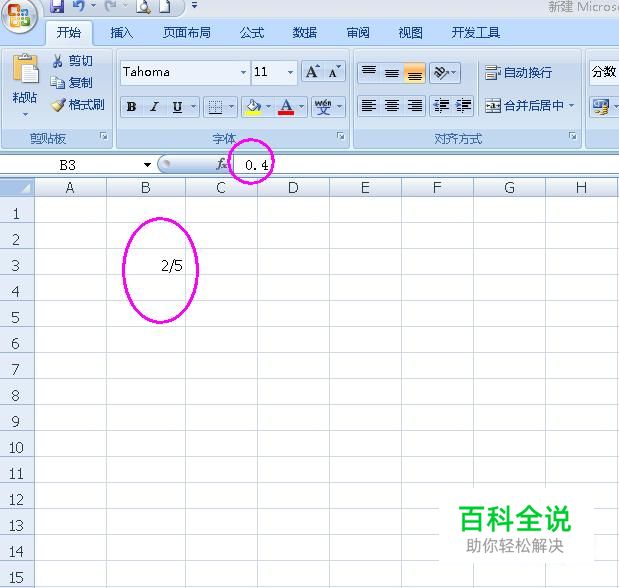
Task: Open the Name Box dropdown arrow
Action: coord(147,165)
